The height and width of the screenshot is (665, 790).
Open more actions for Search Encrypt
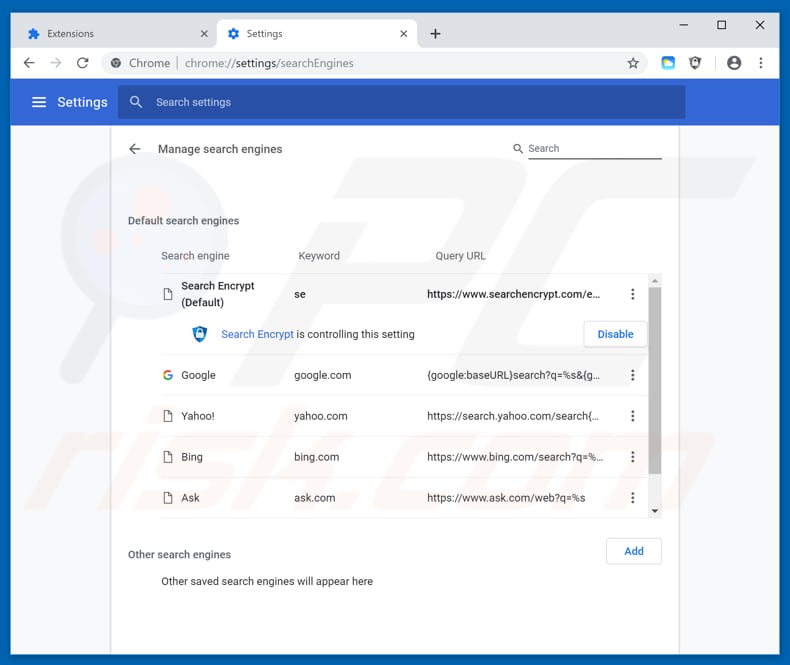coord(632,294)
